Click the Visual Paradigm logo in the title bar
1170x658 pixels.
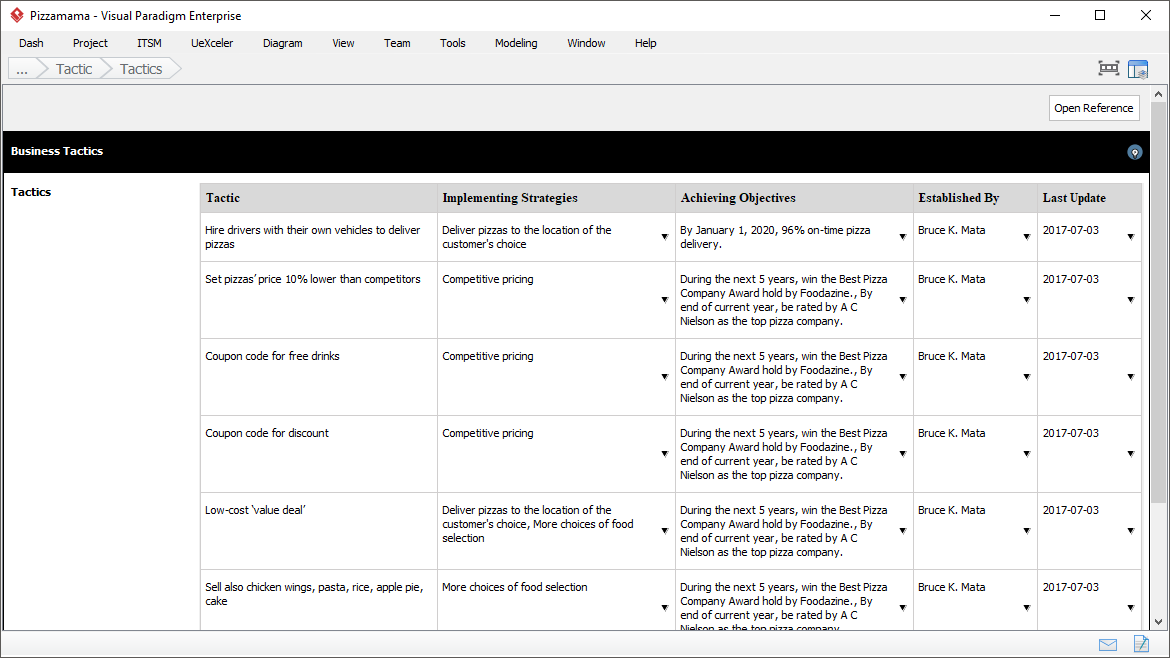click(x=15, y=15)
